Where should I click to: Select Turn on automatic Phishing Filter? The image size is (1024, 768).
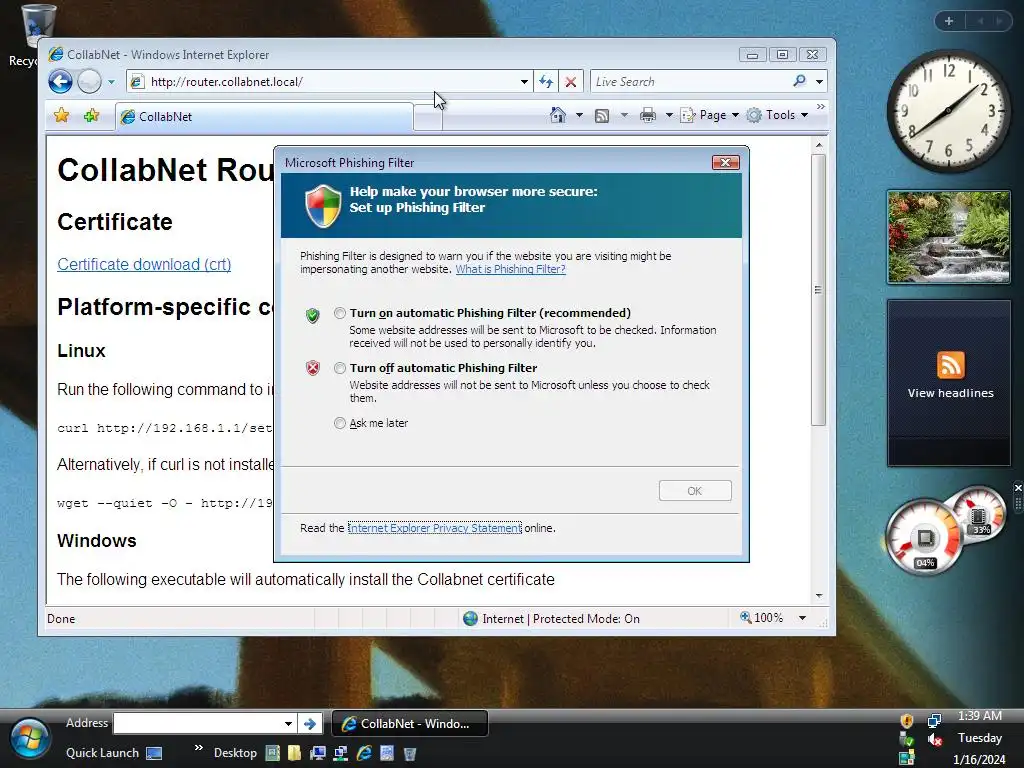340,313
